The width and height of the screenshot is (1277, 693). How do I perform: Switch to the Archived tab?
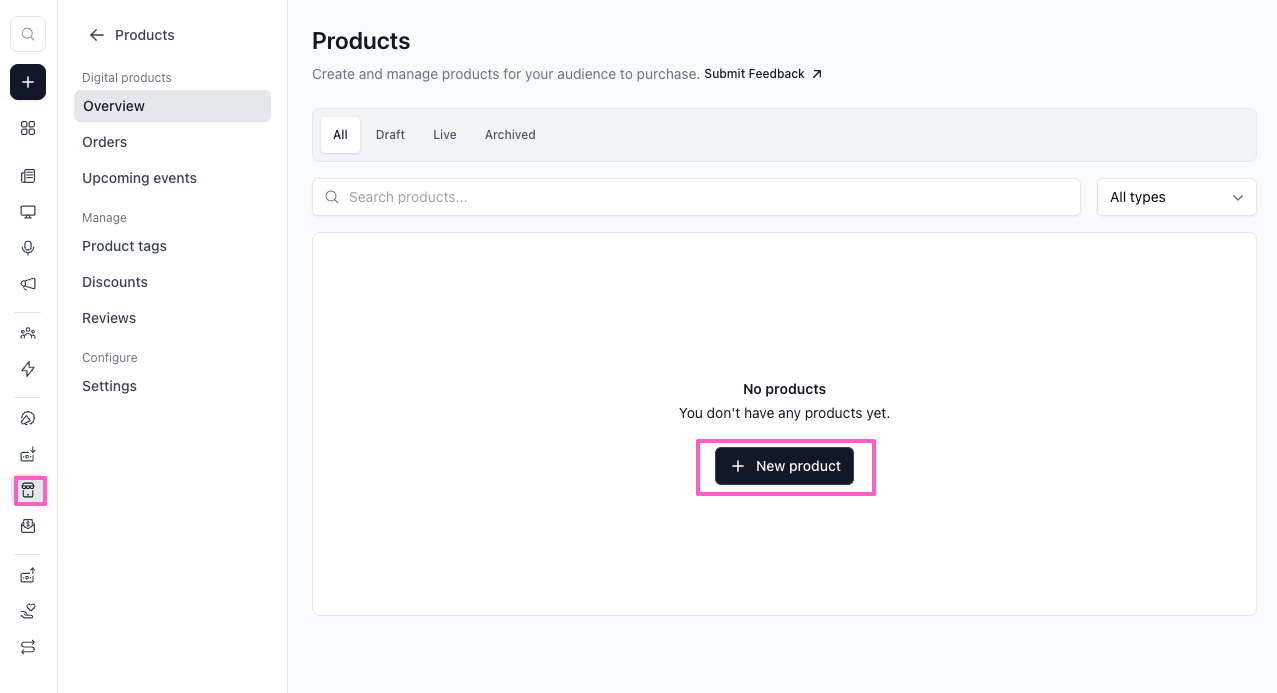tap(510, 135)
